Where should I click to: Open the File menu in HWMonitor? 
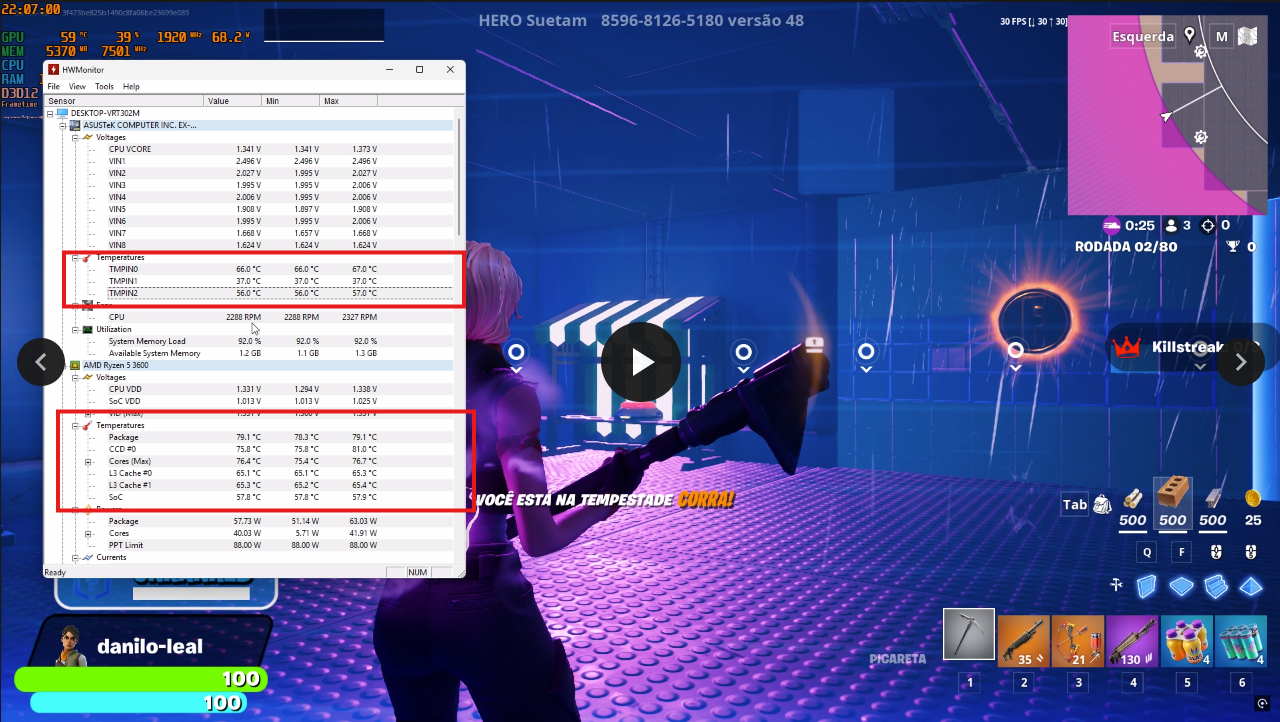tap(54, 87)
